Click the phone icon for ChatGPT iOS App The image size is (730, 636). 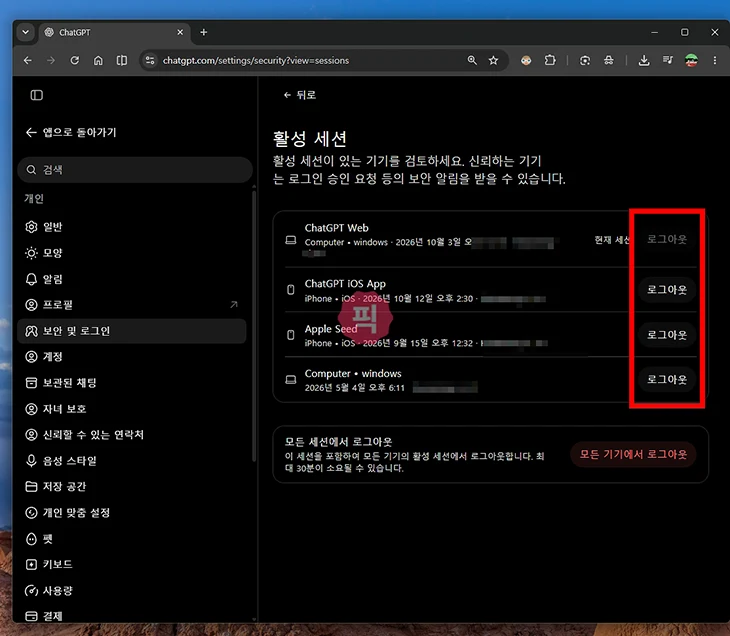(291, 290)
